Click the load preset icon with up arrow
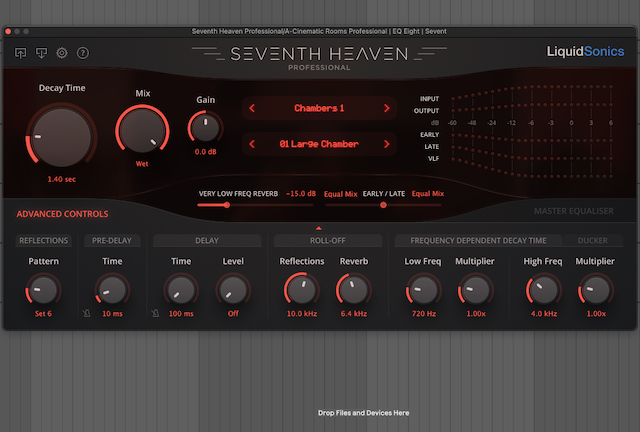Screen dimensions: 640x432 click(20, 53)
